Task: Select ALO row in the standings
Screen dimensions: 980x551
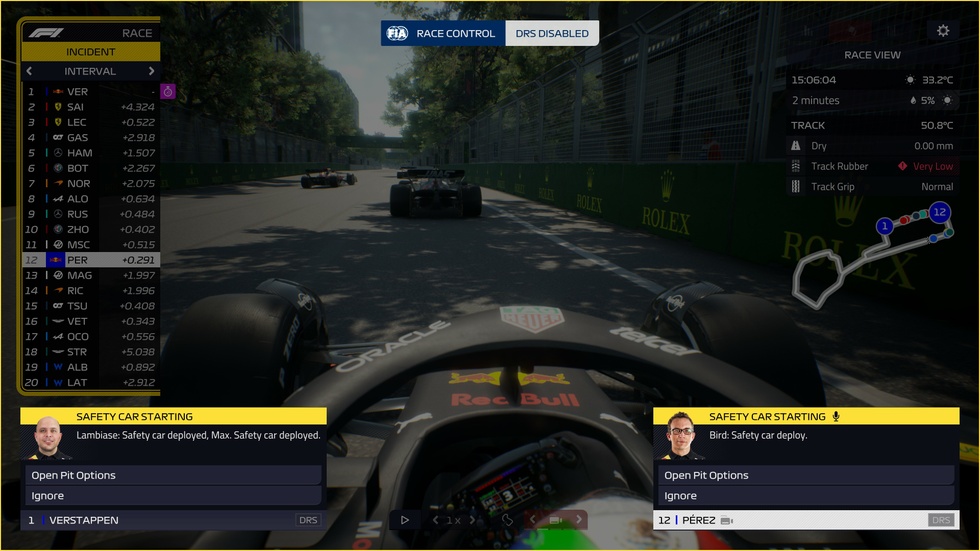Action: pos(91,199)
